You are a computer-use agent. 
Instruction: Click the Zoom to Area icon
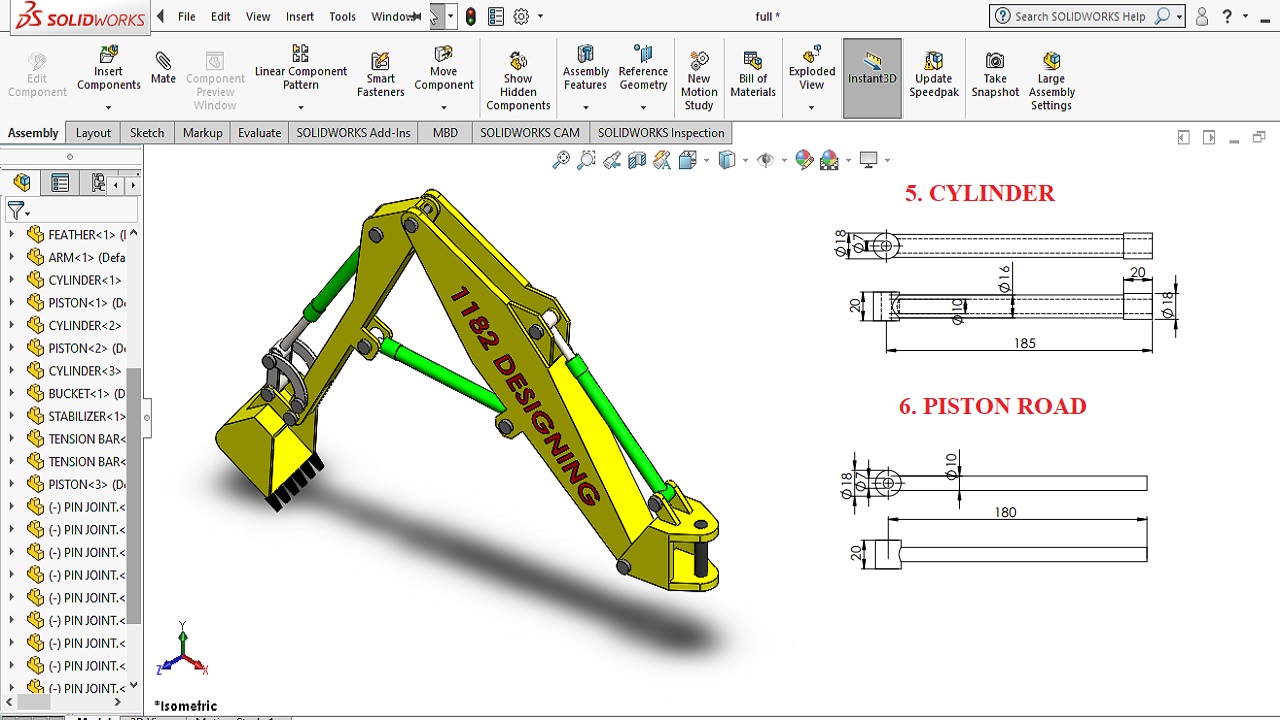coord(586,159)
